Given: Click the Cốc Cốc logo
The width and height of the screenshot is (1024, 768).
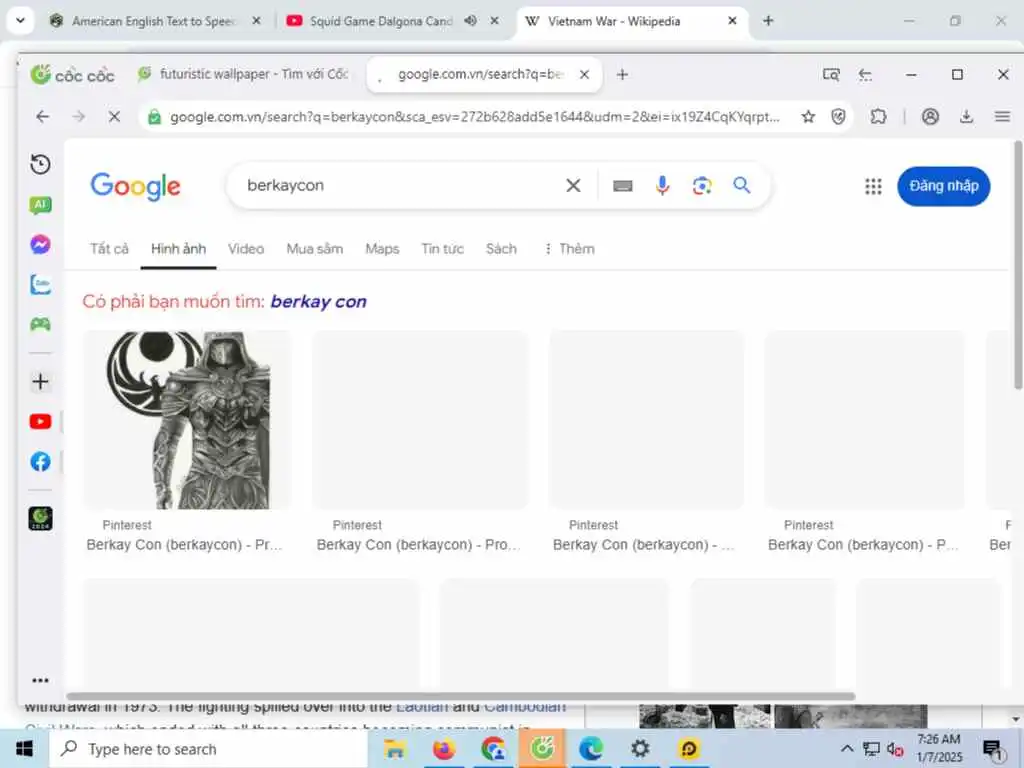Looking at the screenshot, I should click(x=72, y=74).
